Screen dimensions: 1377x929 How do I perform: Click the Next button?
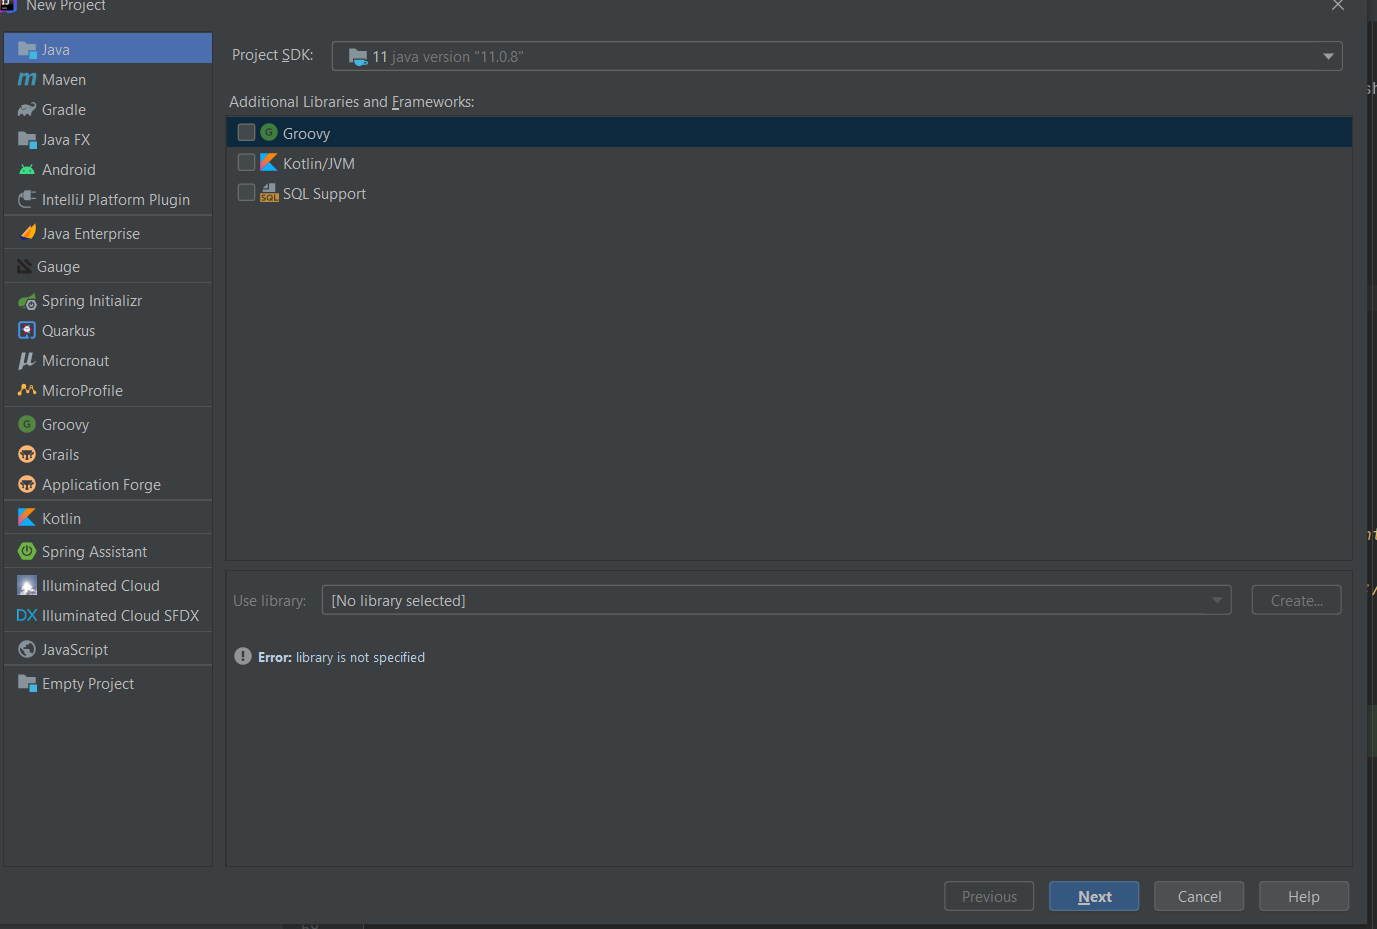[1094, 896]
